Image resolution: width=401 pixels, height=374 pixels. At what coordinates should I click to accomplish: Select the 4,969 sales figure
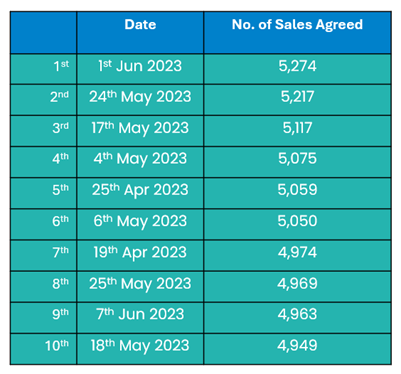click(297, 287)
